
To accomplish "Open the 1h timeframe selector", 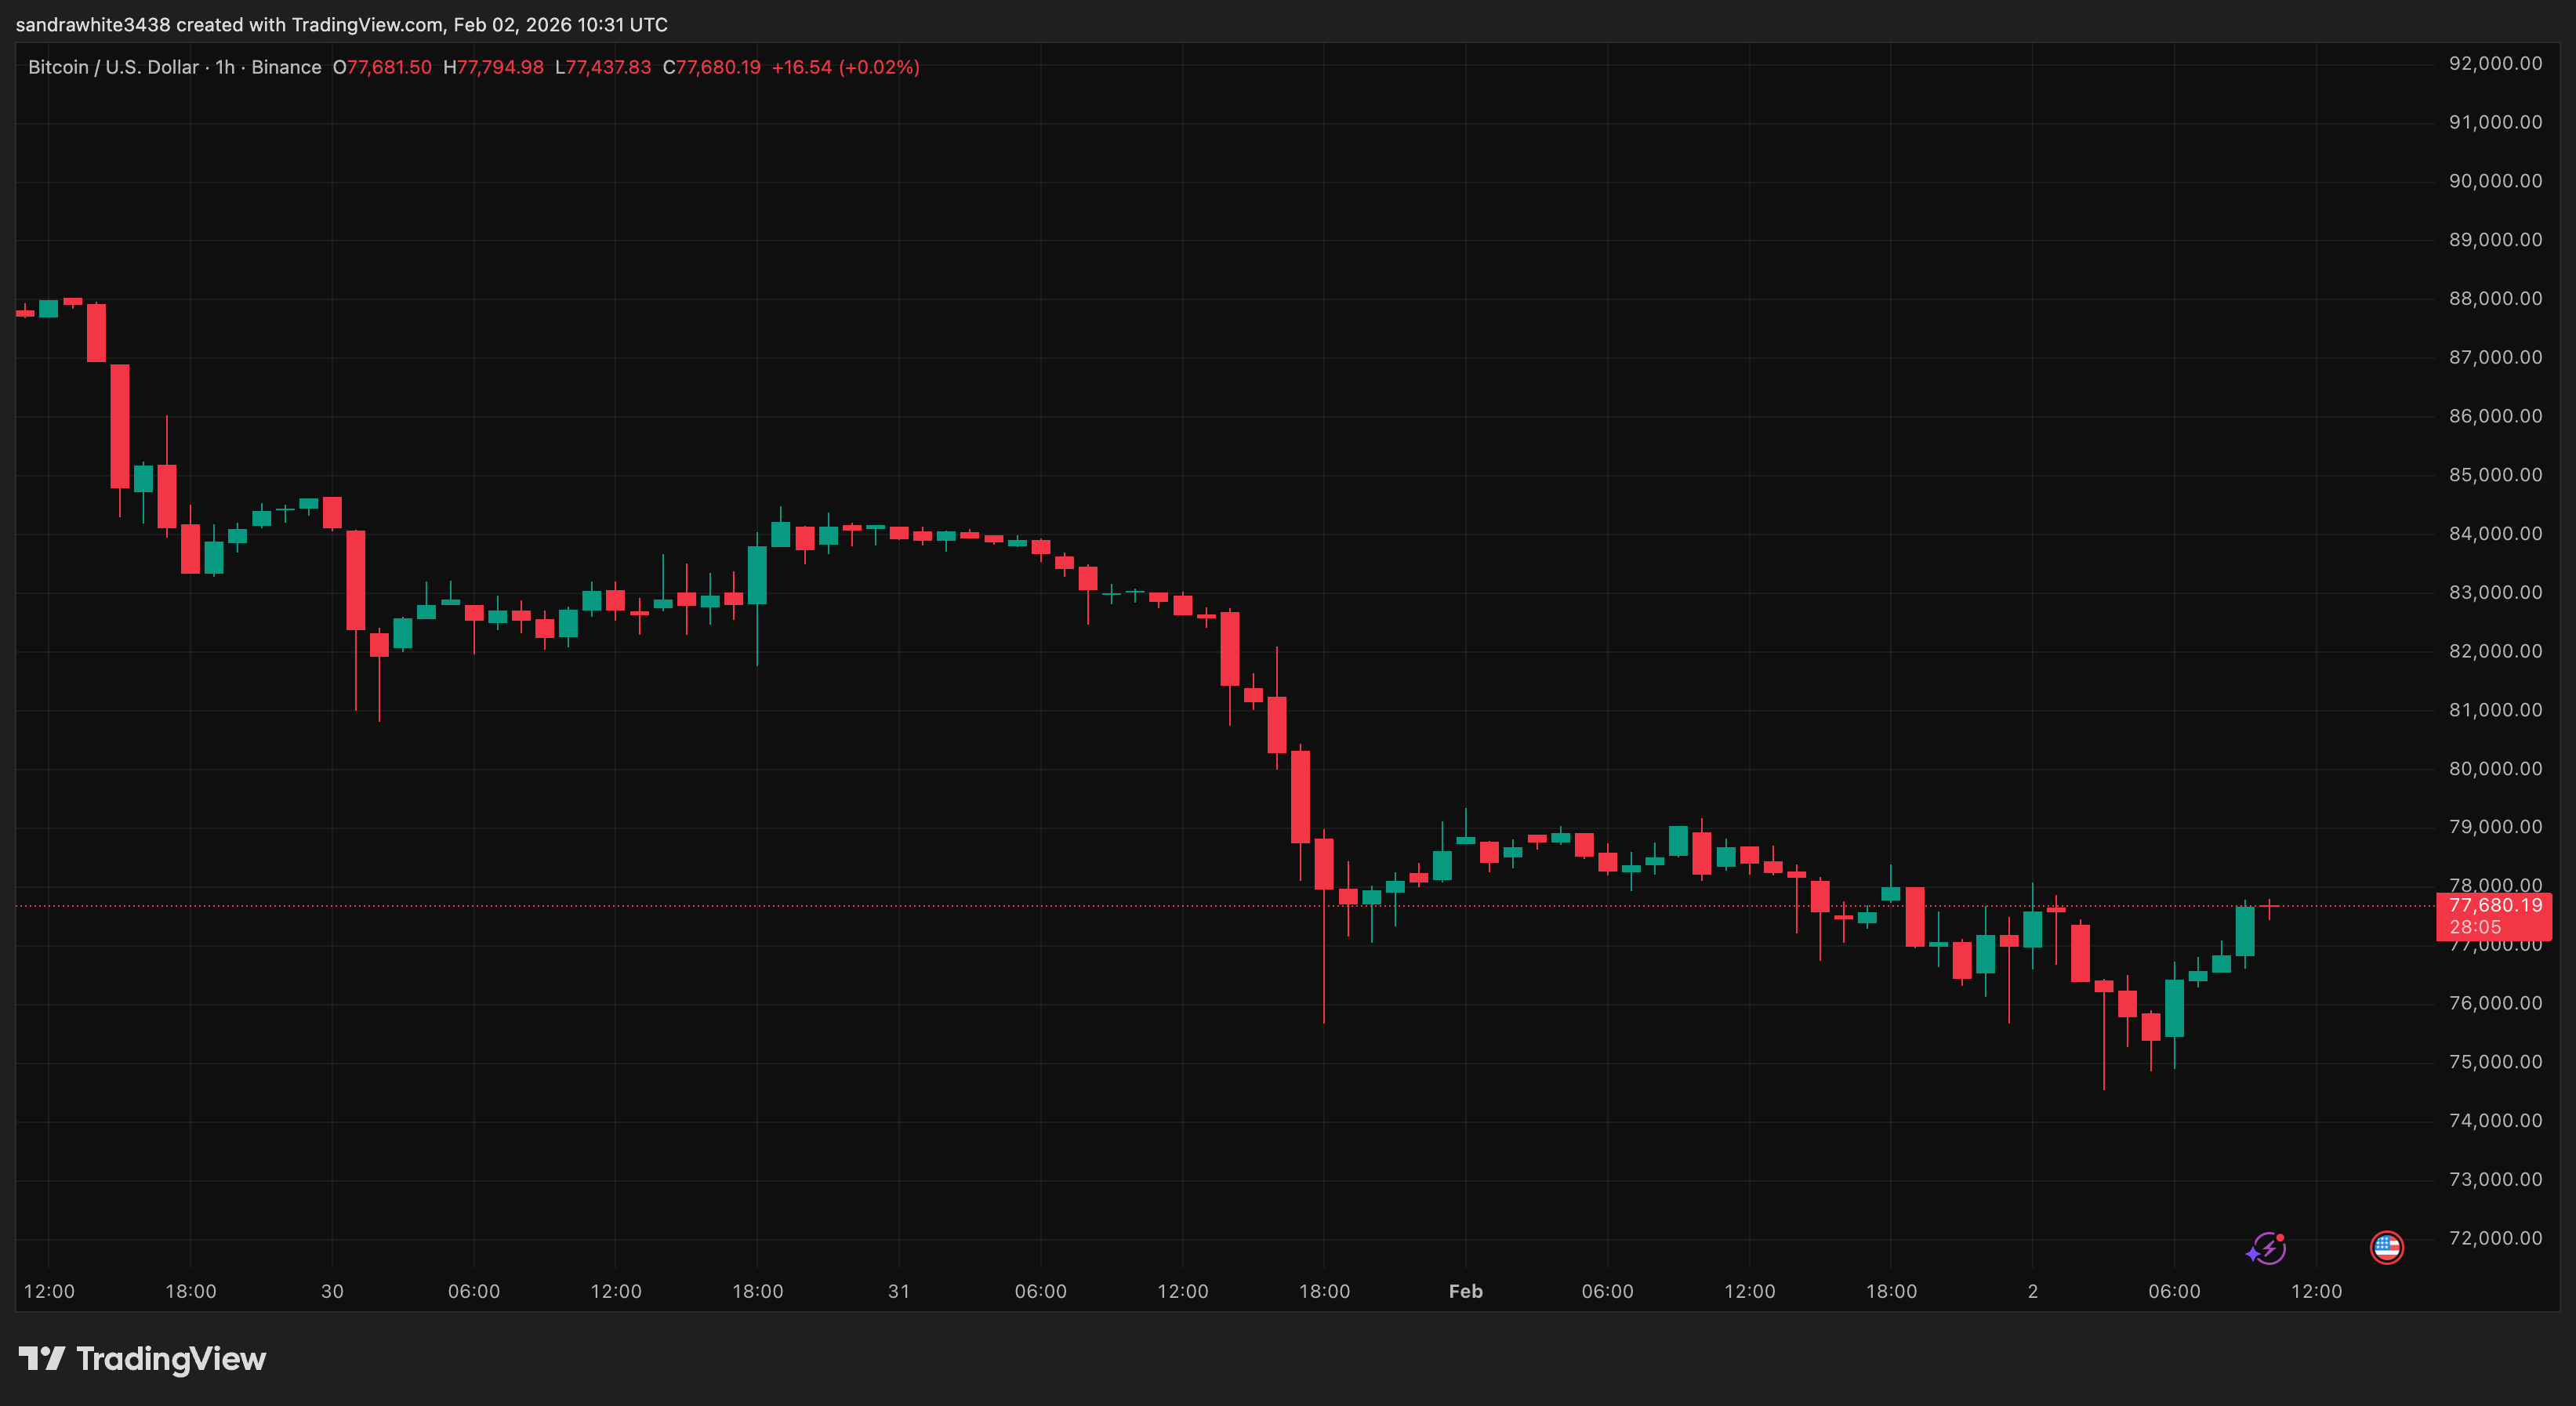I will (224, 67).
